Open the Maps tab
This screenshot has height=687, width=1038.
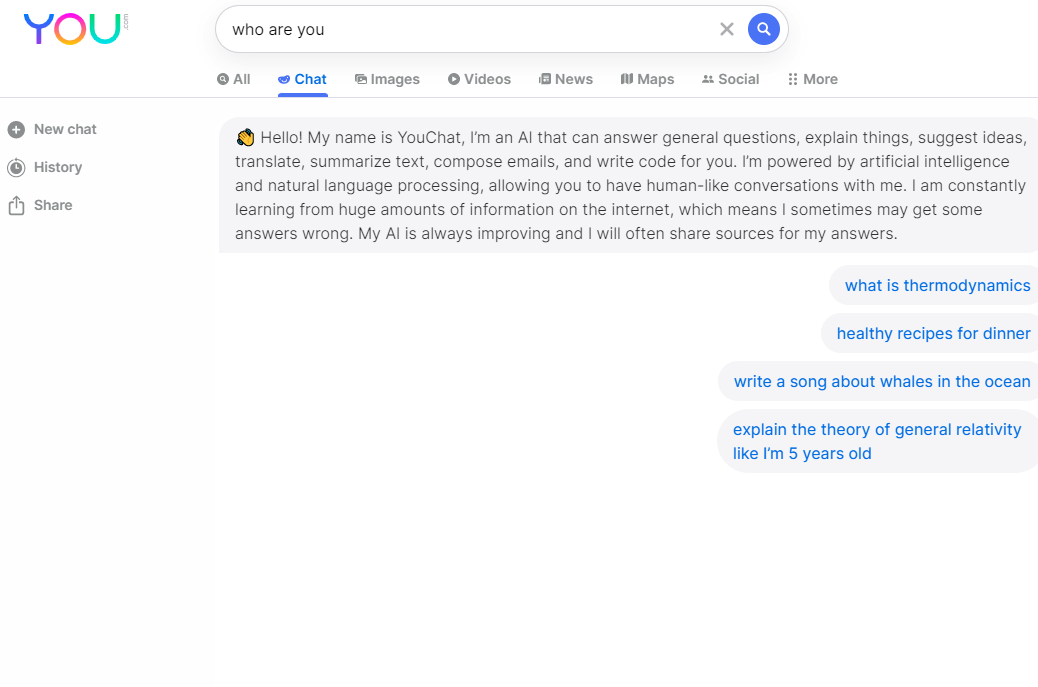(647, 79)
